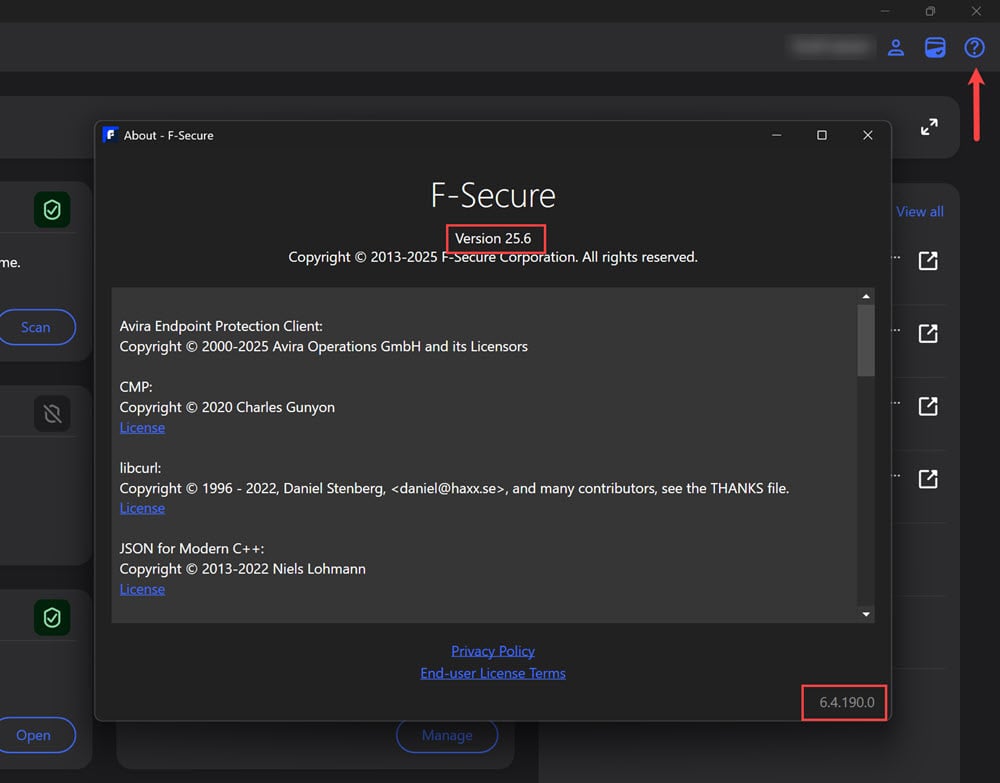Minimize the About - F-Secure dialog
Screen dimensions: 1000x783
[x=776, y=135]
